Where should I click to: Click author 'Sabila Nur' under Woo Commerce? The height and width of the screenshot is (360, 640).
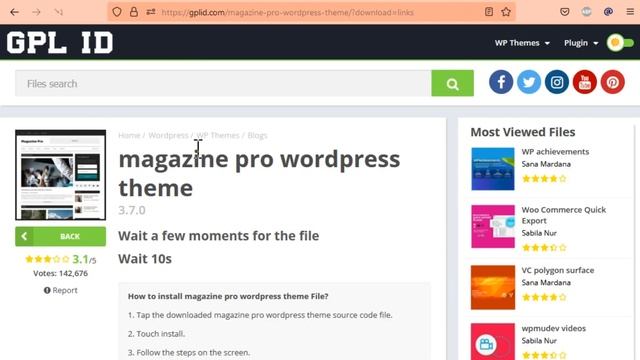coord(539,233)
